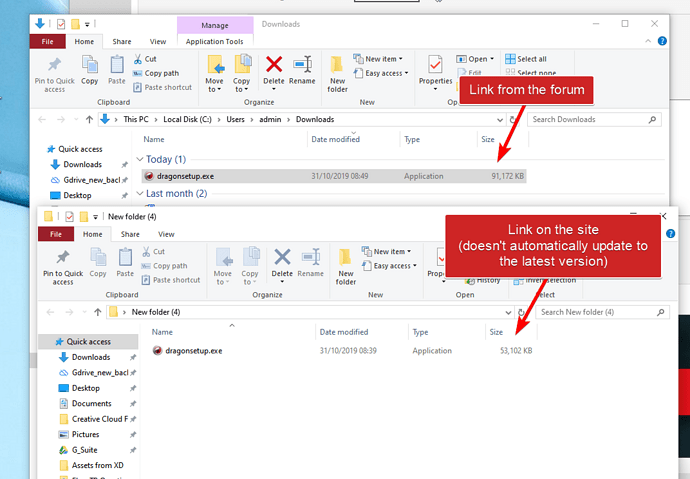690x479 pixels.
Task: Click This PC in the address path
Action: pyautogui.click(x=136, y=119)
